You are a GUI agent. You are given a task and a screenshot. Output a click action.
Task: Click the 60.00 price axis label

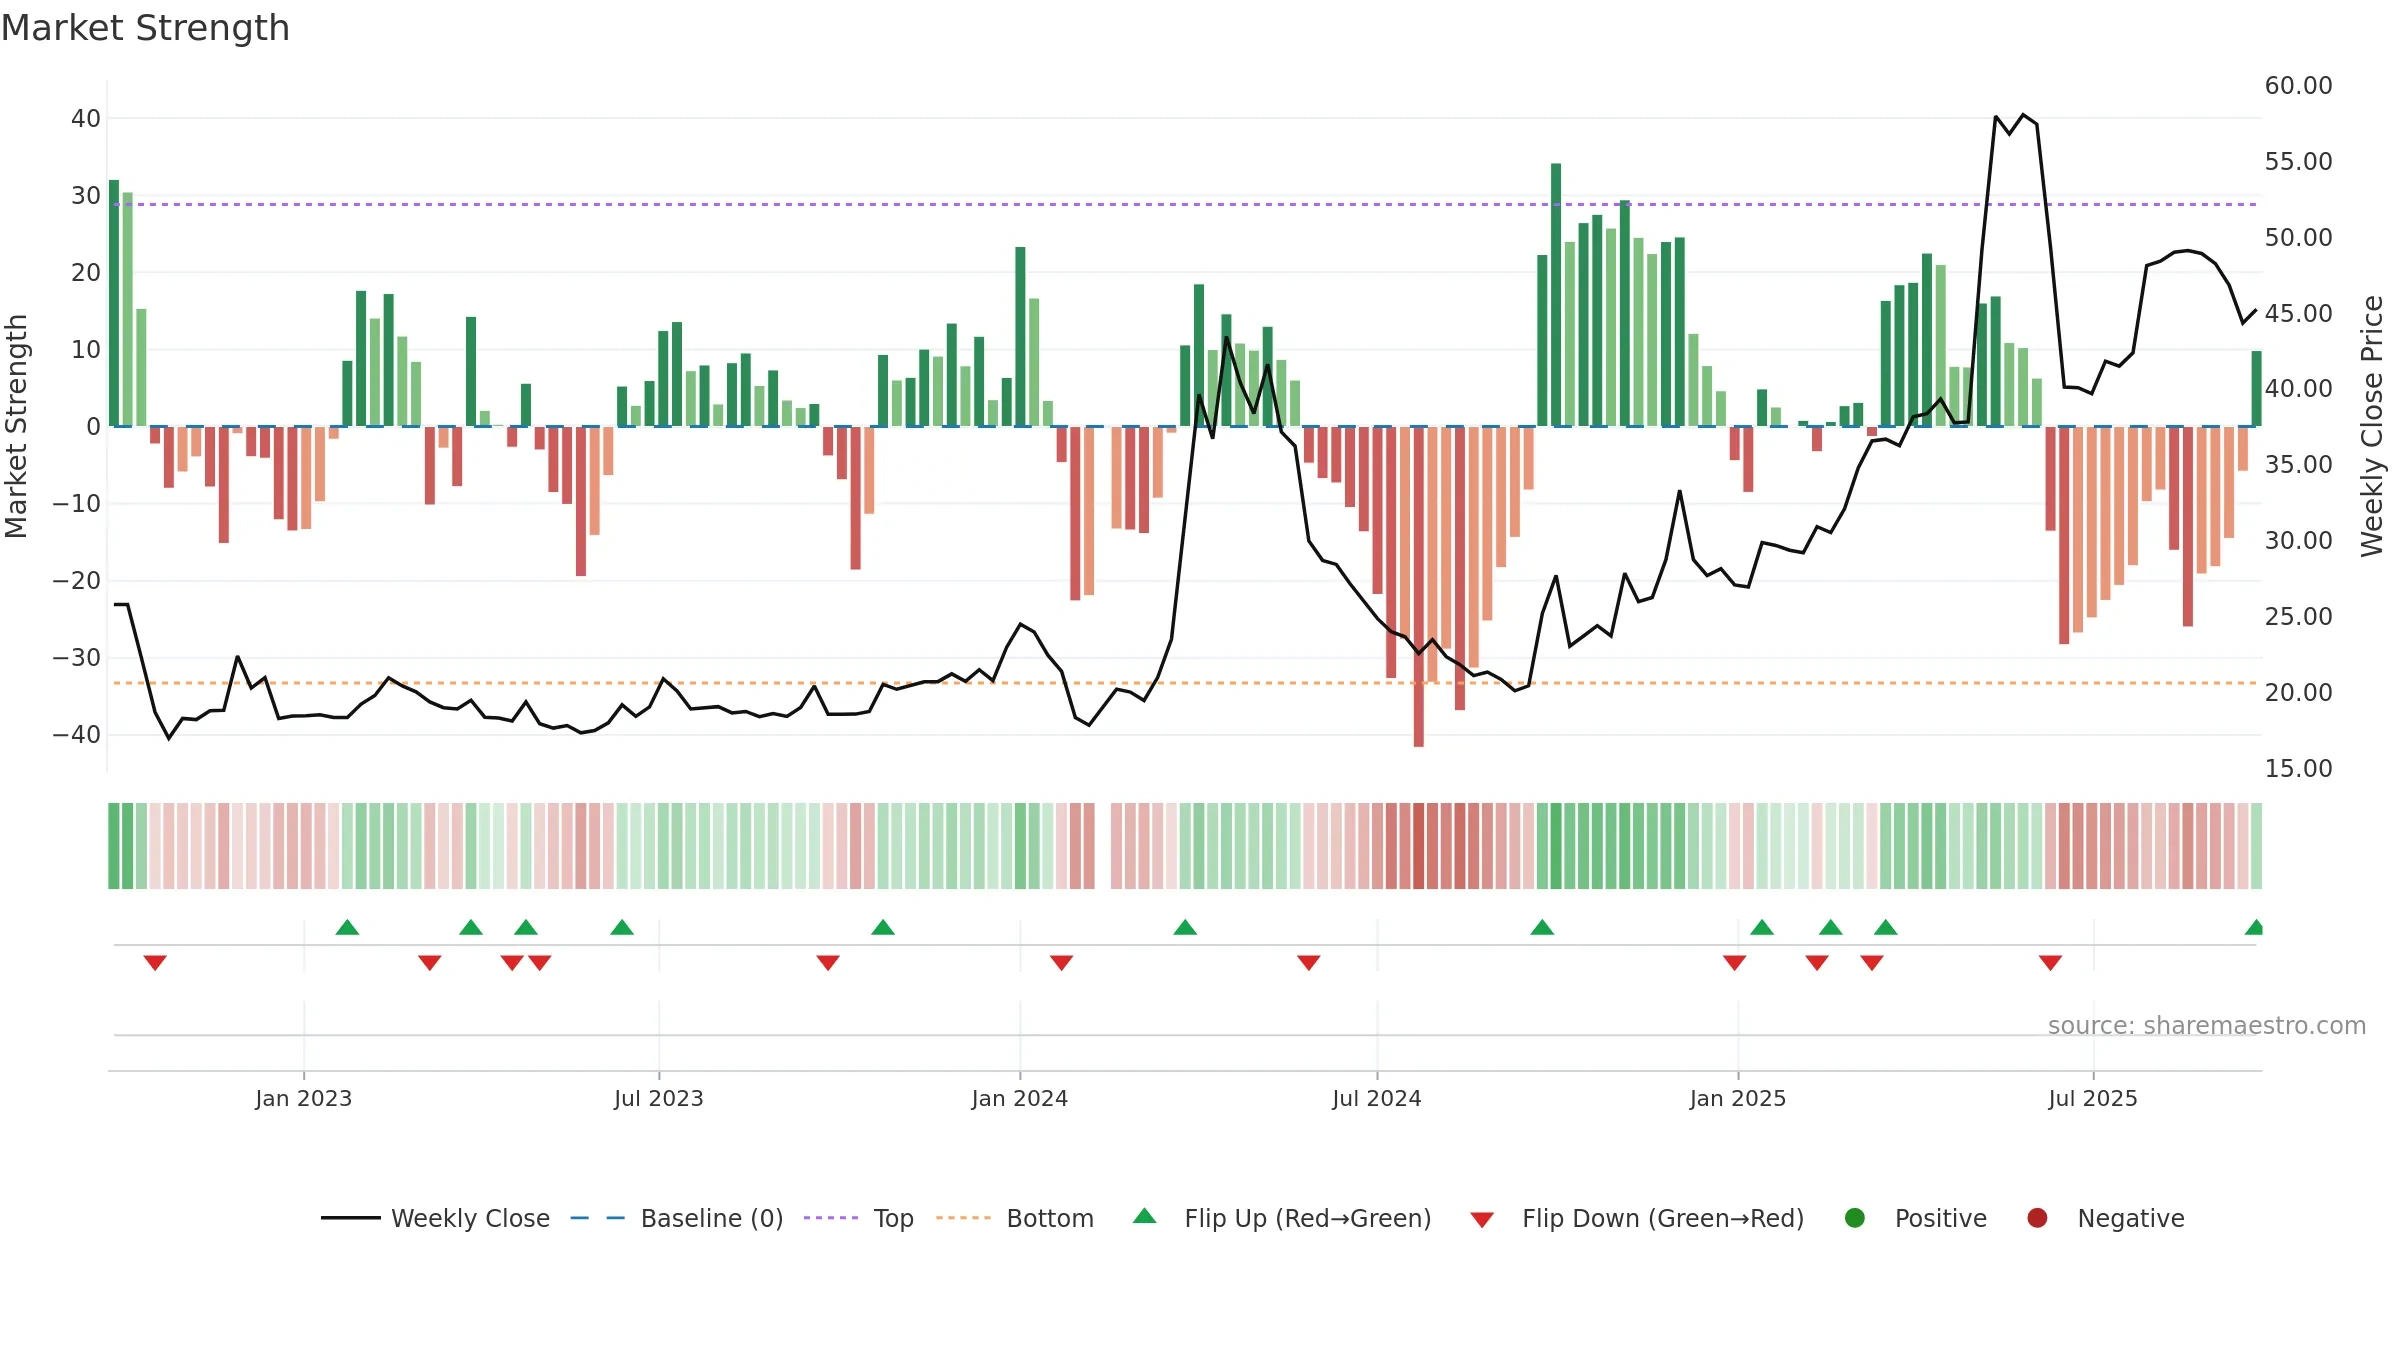[2299, 86]
